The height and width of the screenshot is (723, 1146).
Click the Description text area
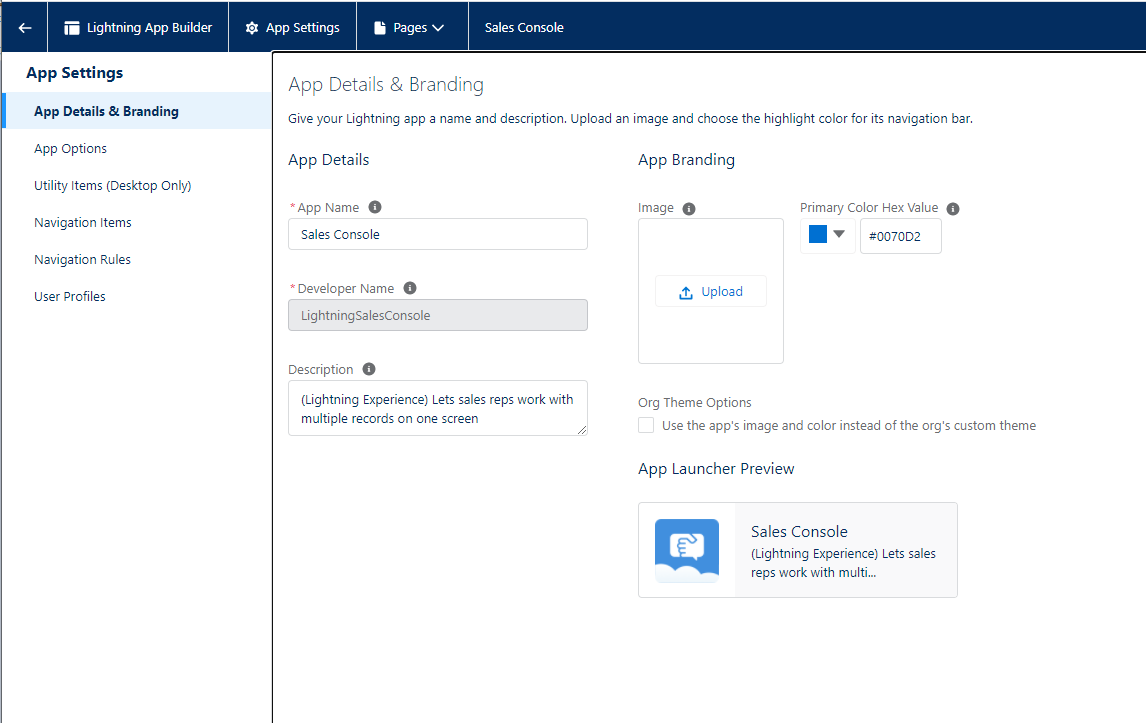click(438, 408)
